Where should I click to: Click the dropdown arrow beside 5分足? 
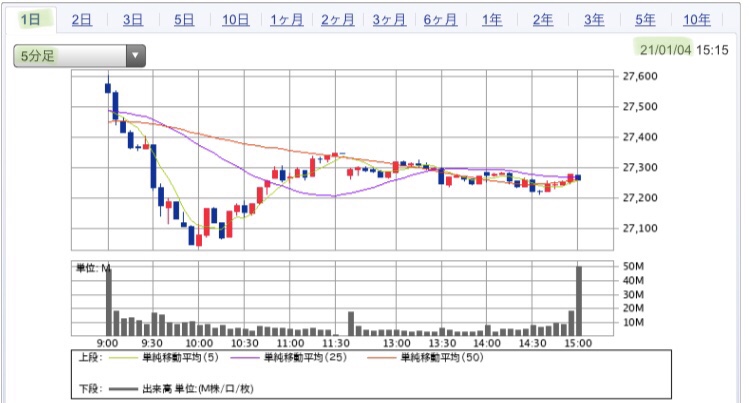(x=136, y=56)
